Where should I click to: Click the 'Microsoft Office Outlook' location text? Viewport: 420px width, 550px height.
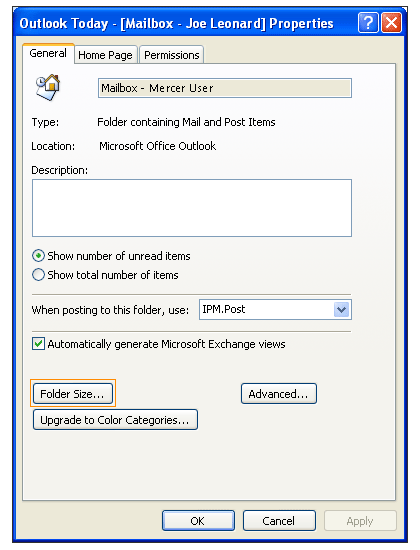[158, 146]
